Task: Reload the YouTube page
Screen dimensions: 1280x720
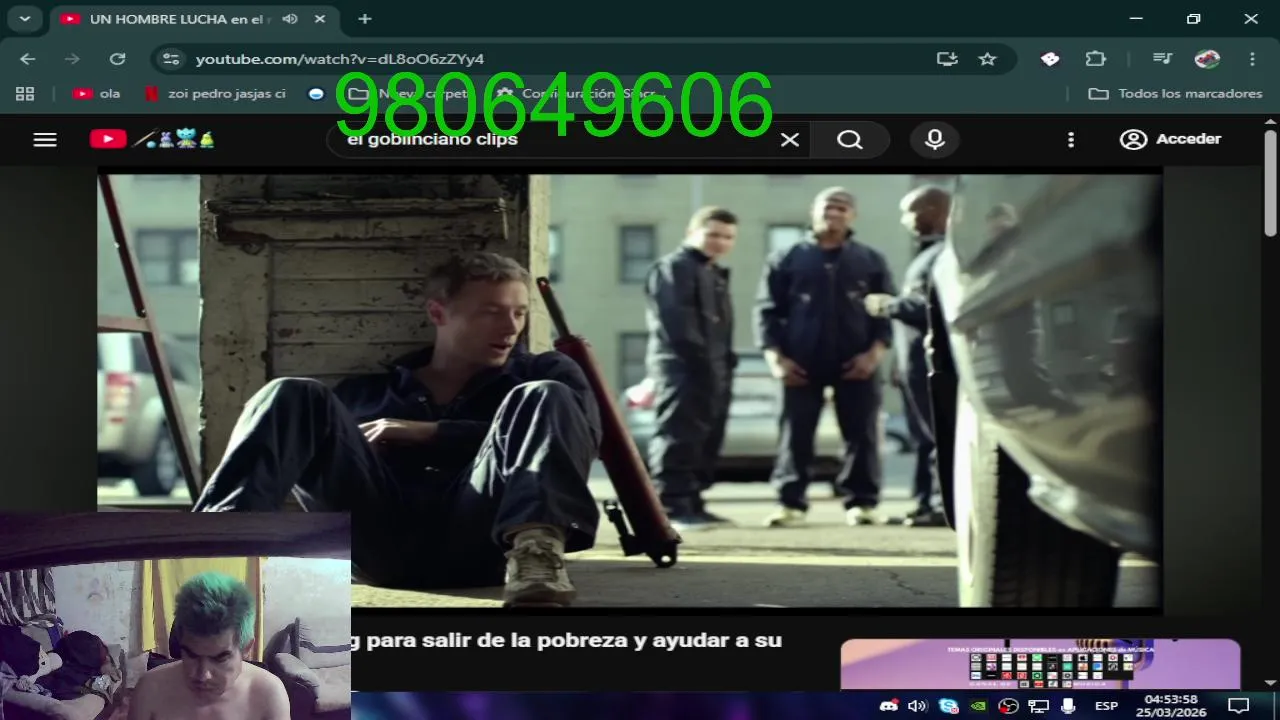Action: 117,59
